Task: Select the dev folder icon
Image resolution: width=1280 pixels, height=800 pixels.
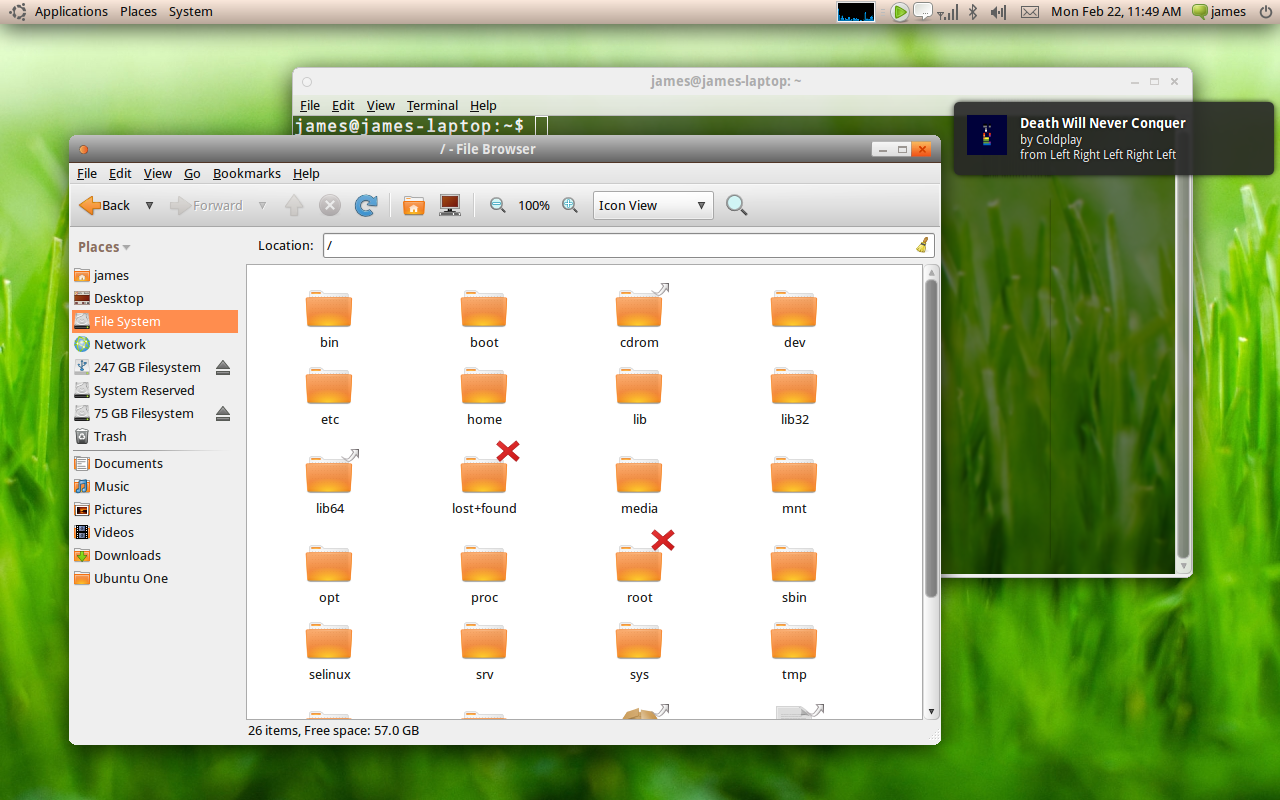Action: coord(794,309)
